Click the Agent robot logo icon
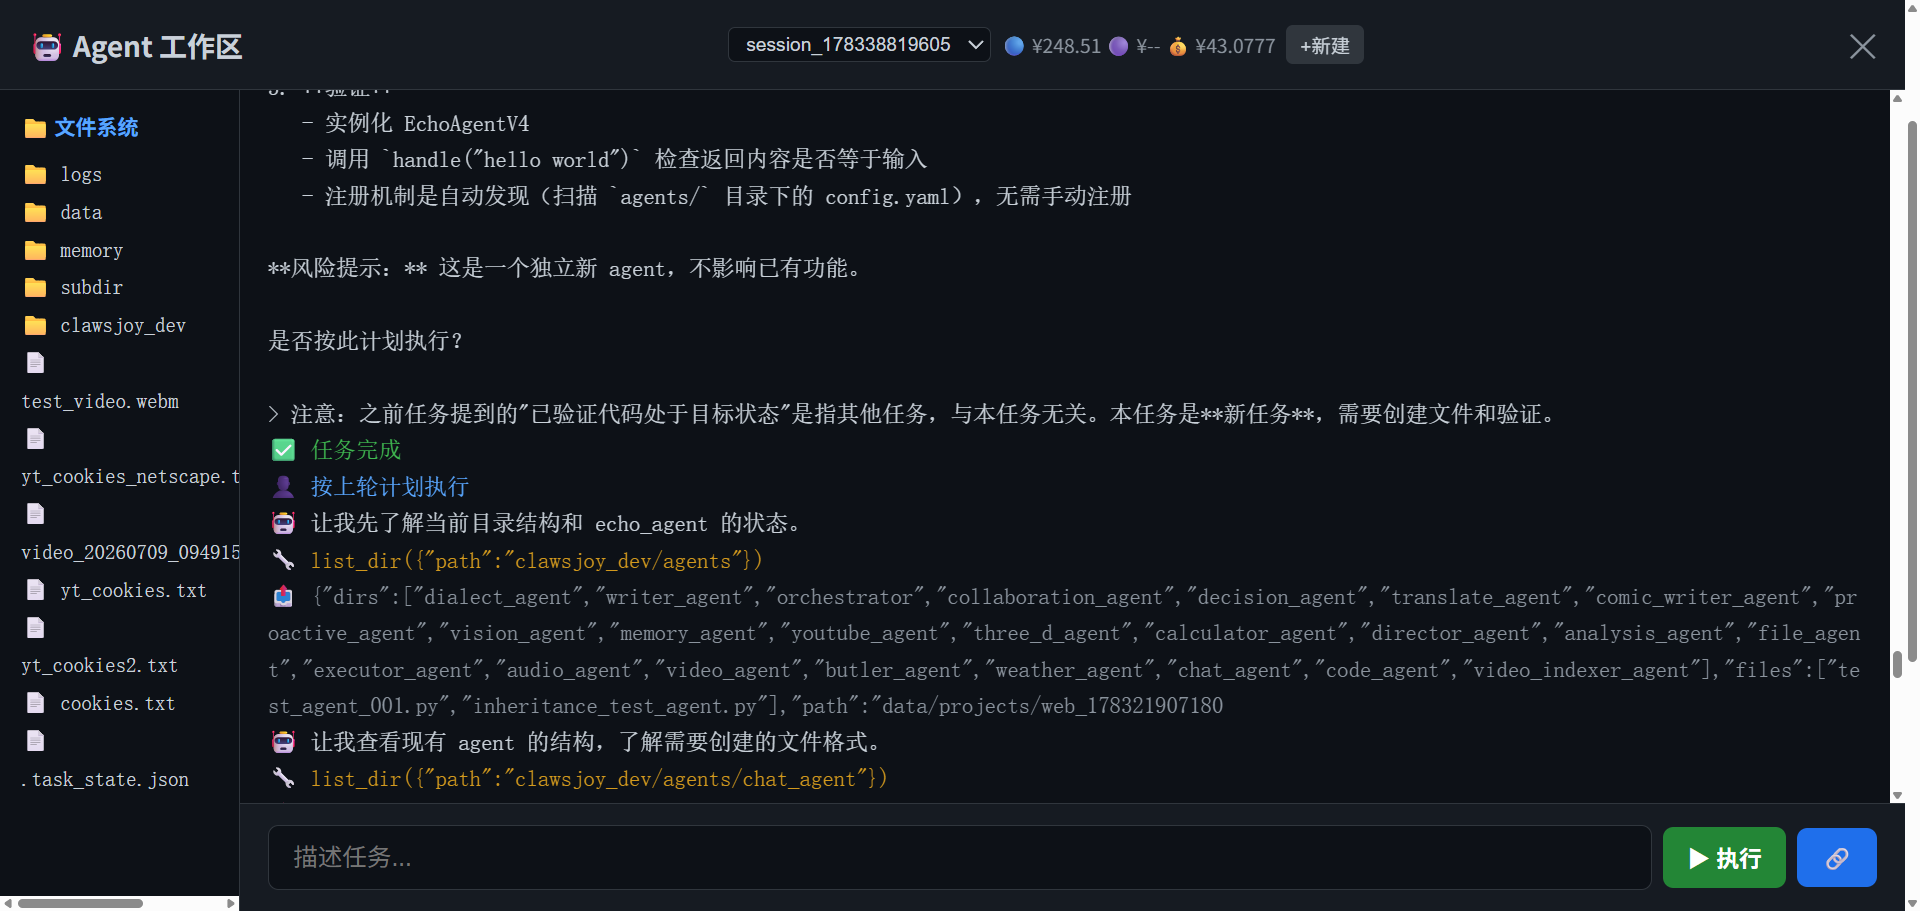Viewport: 1920px width, 911px height. pyautogui.click(x=47, y=47)
